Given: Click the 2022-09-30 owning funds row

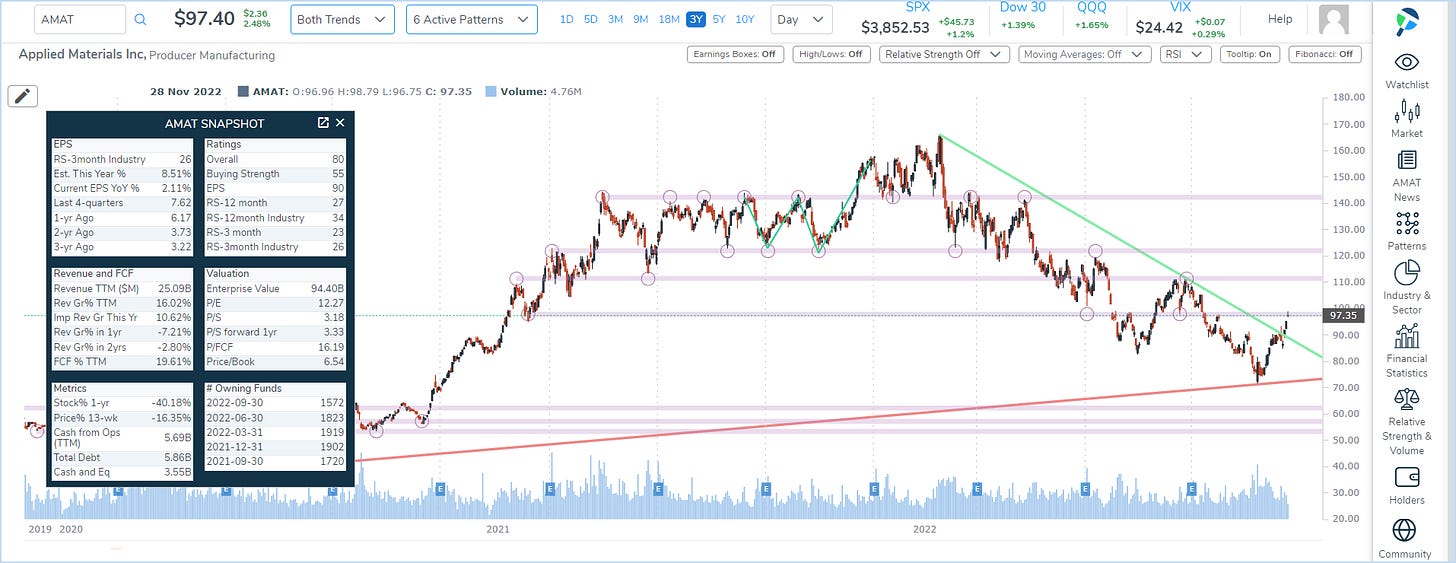Looking at the screenshot, I should click(x=275, y=403).
